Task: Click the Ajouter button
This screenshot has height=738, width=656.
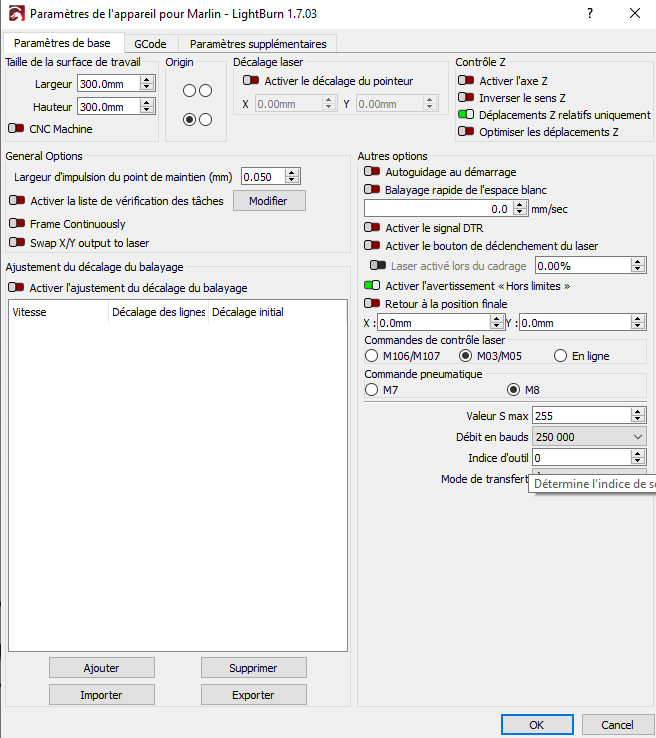Action: tap(102, 668)
